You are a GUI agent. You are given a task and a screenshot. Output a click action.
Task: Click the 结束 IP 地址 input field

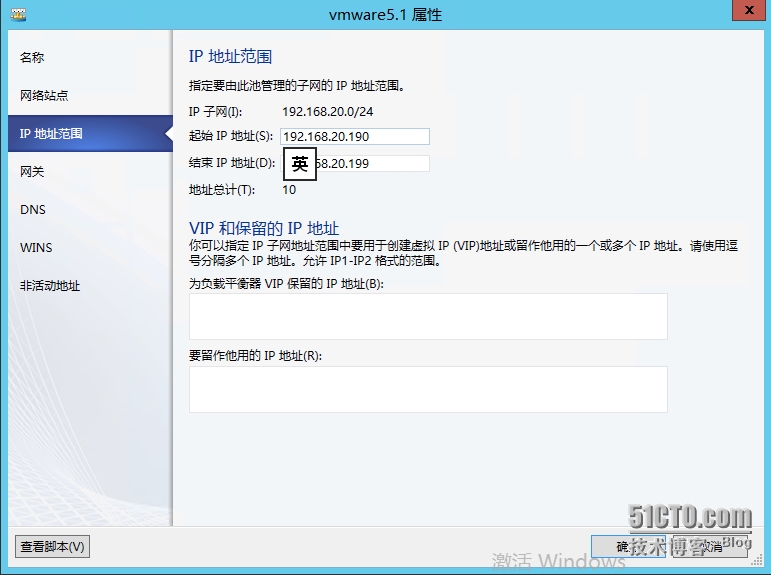pos(355,163)
